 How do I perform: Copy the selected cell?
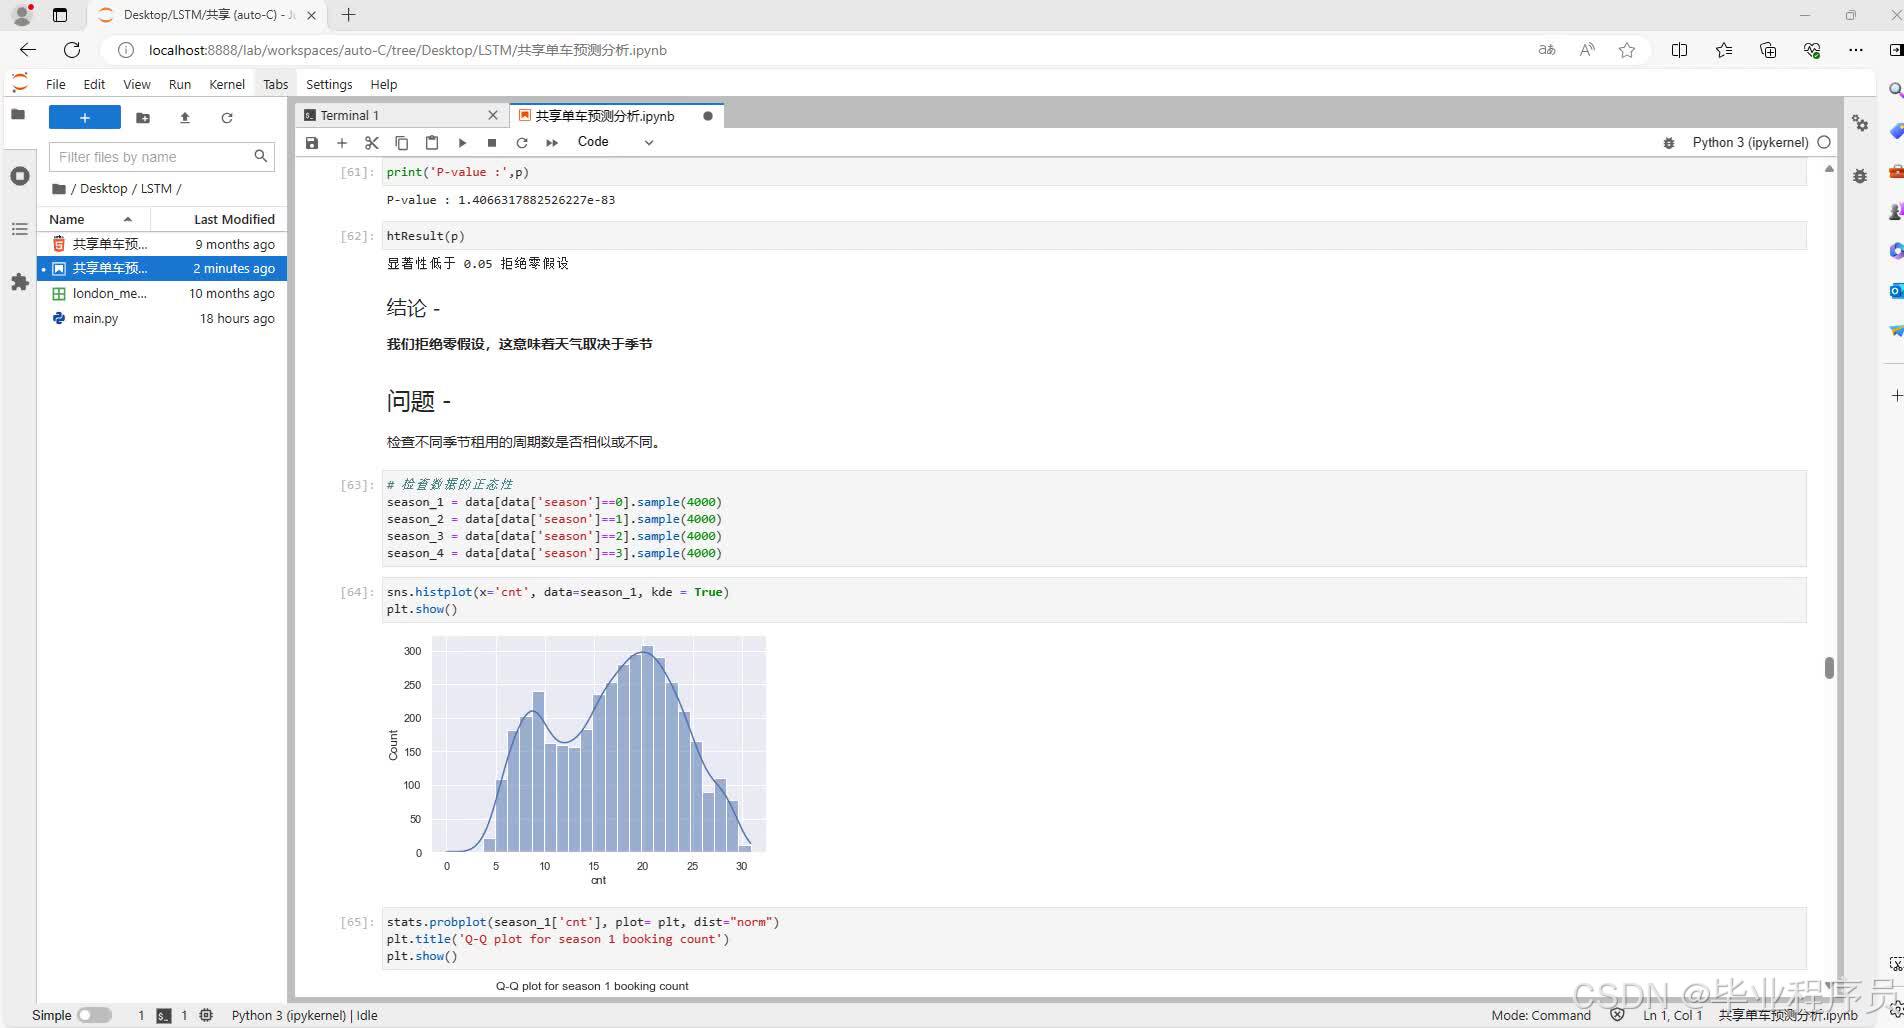pos(402,143)
